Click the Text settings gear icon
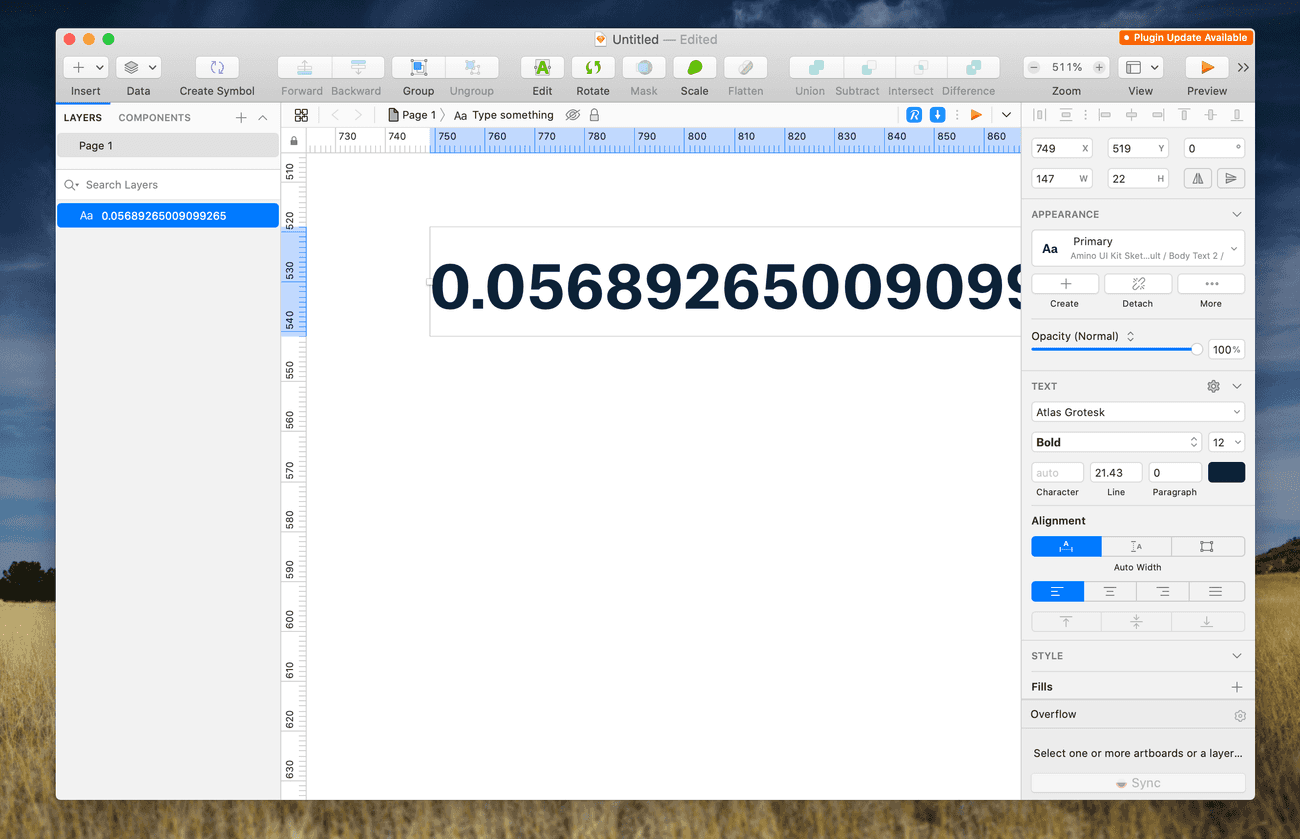This screenshot has height=839, width=1300. coord(1213,386)
